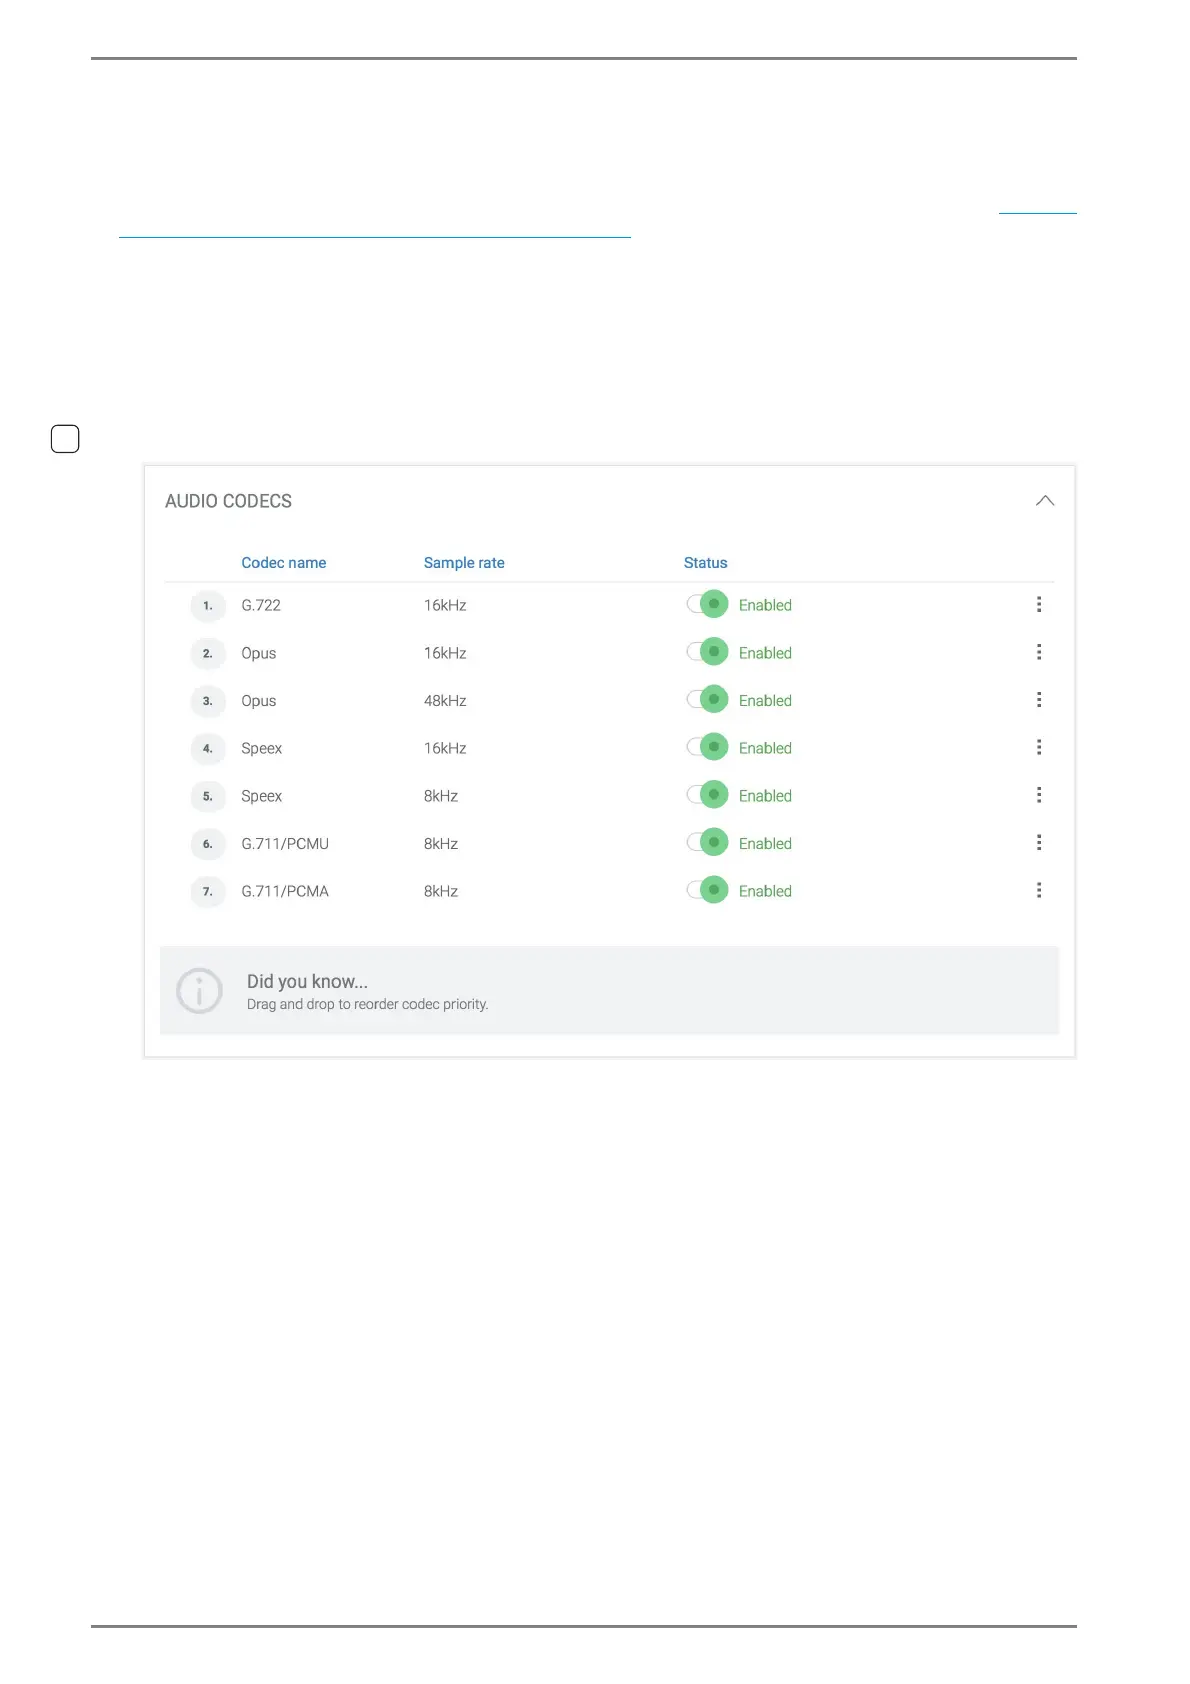Select the priority number 1 badge
This screenshot has height=1684, width=1190.
[208, 606]
